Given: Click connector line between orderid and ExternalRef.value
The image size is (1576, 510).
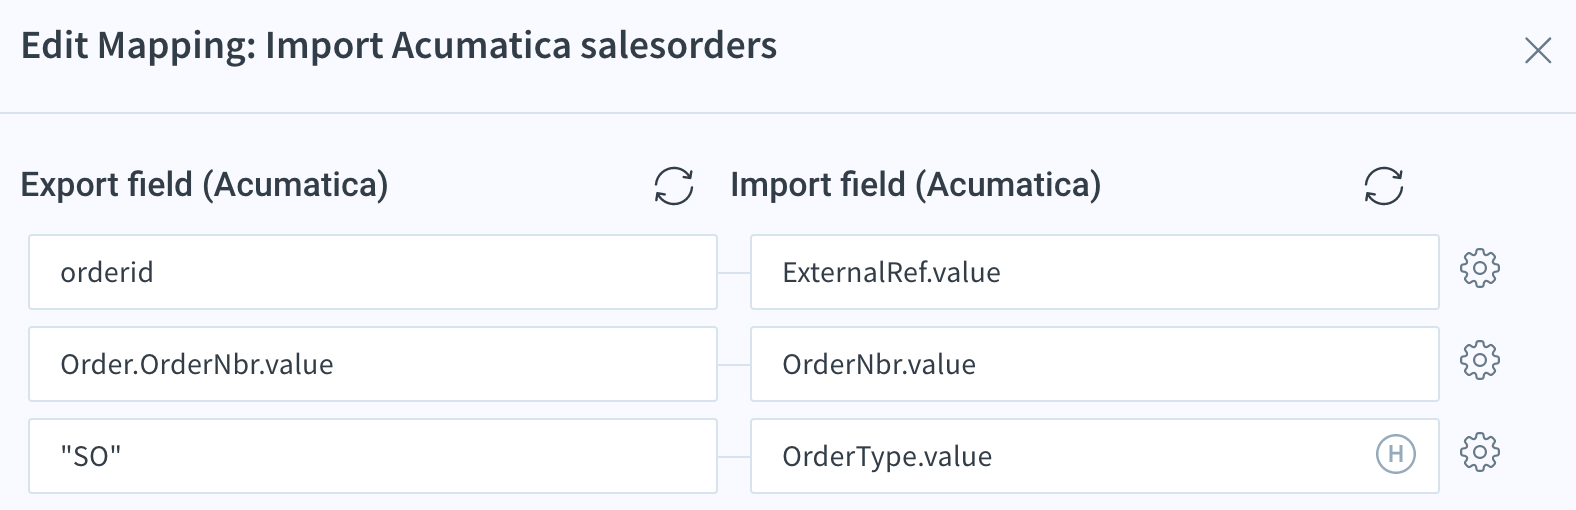Looking at the screenshot, I should point(734,273).
